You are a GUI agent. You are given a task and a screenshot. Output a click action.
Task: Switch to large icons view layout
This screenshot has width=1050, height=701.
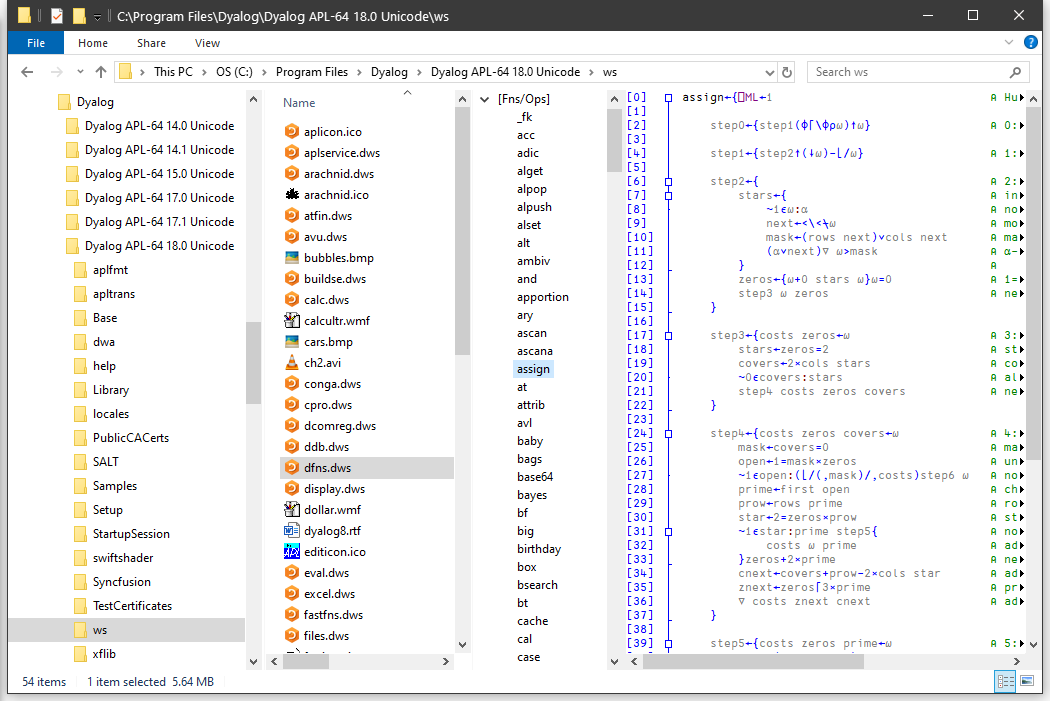click(x=1026, y=681)
